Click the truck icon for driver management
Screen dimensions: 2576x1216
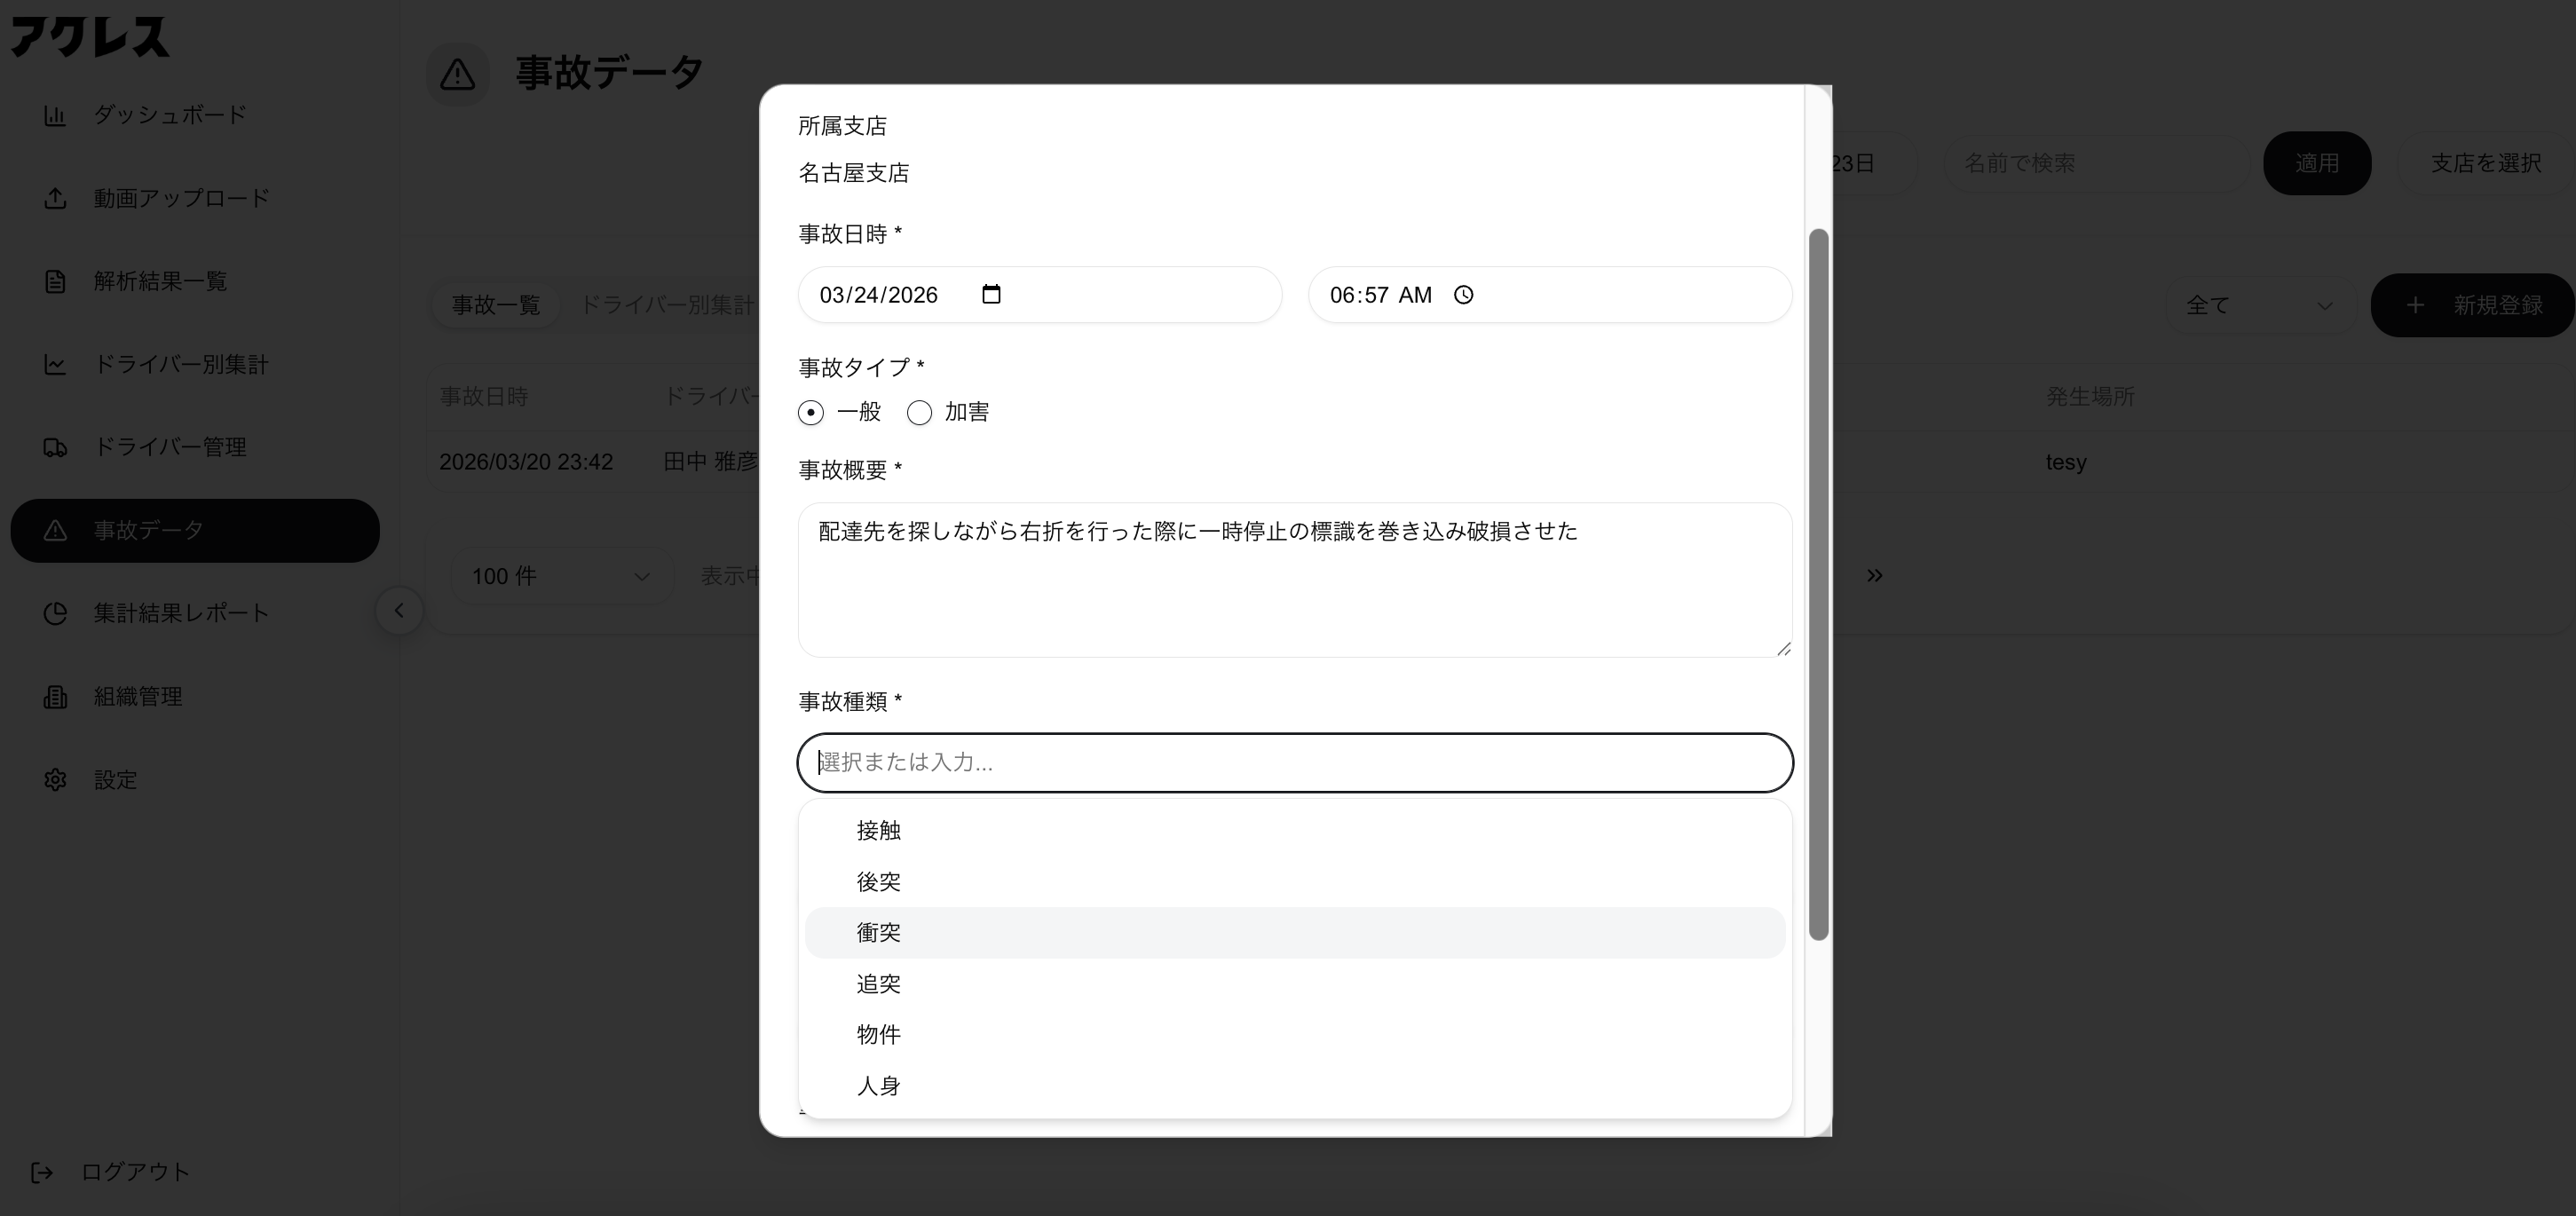[55, 447]
